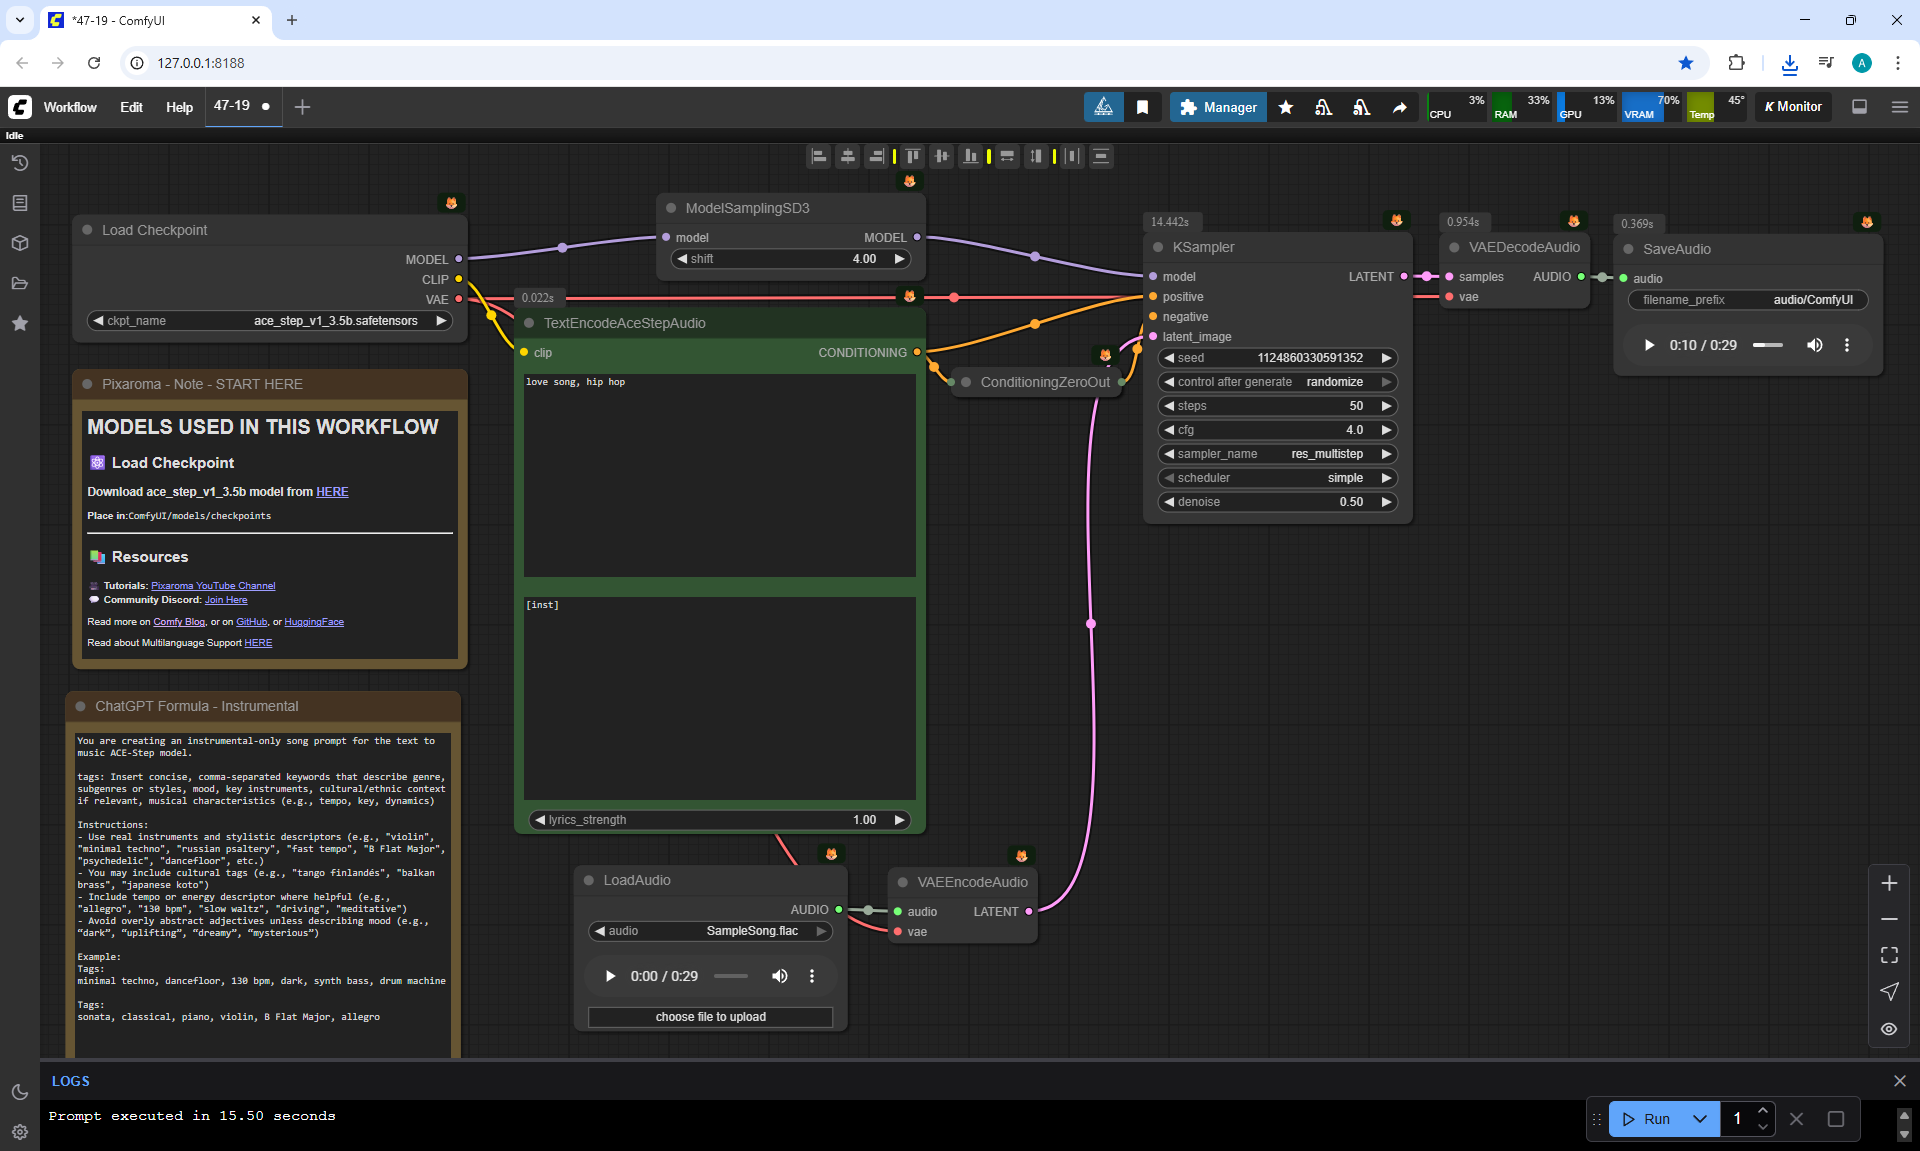Viewport: 1920px width, 1151px height.
Task: Click the align left nodes icon
Action: (x=818, y=156)
